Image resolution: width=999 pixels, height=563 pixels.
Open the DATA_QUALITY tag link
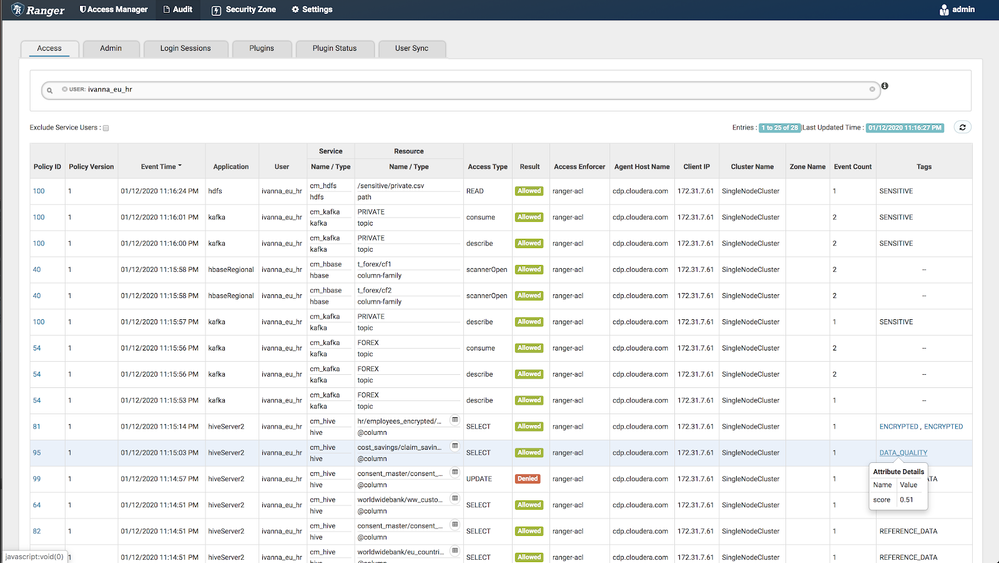coord(903,453)
